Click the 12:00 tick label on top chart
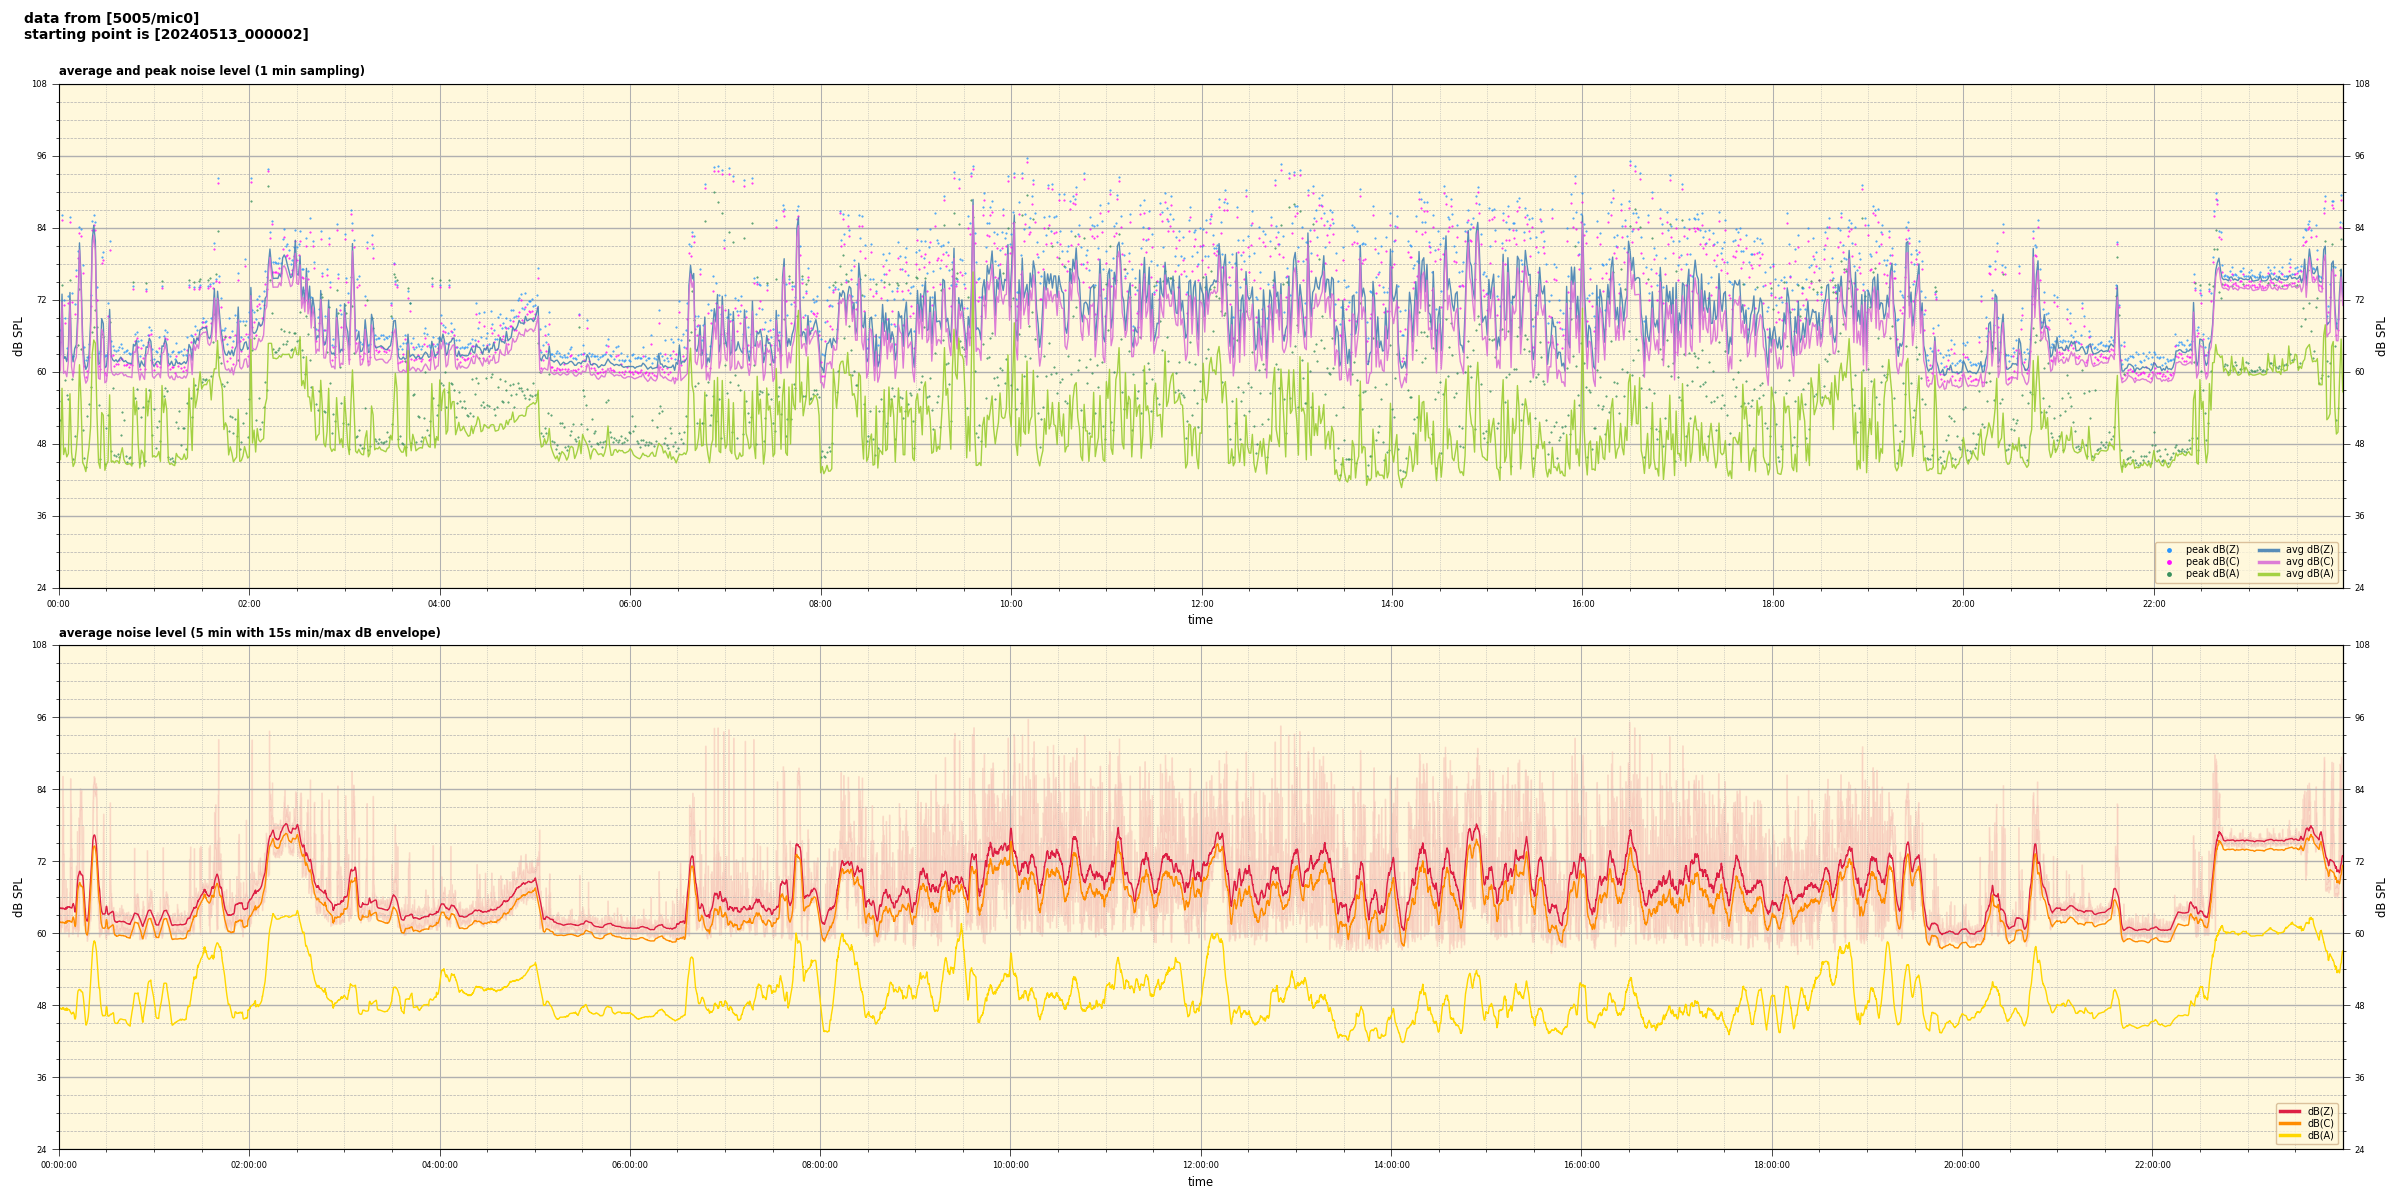Screen dimensions: 2400x1200 (1201, 604)
